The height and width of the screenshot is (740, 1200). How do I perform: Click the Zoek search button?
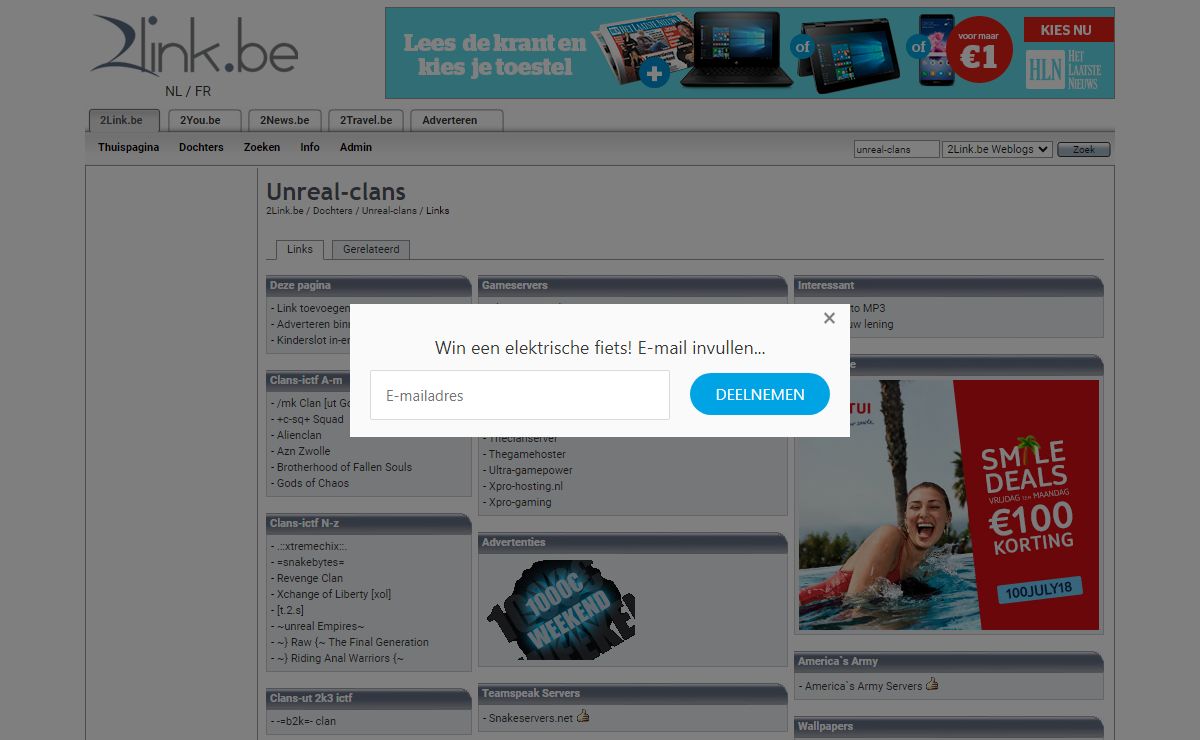tap(1084, 149)
